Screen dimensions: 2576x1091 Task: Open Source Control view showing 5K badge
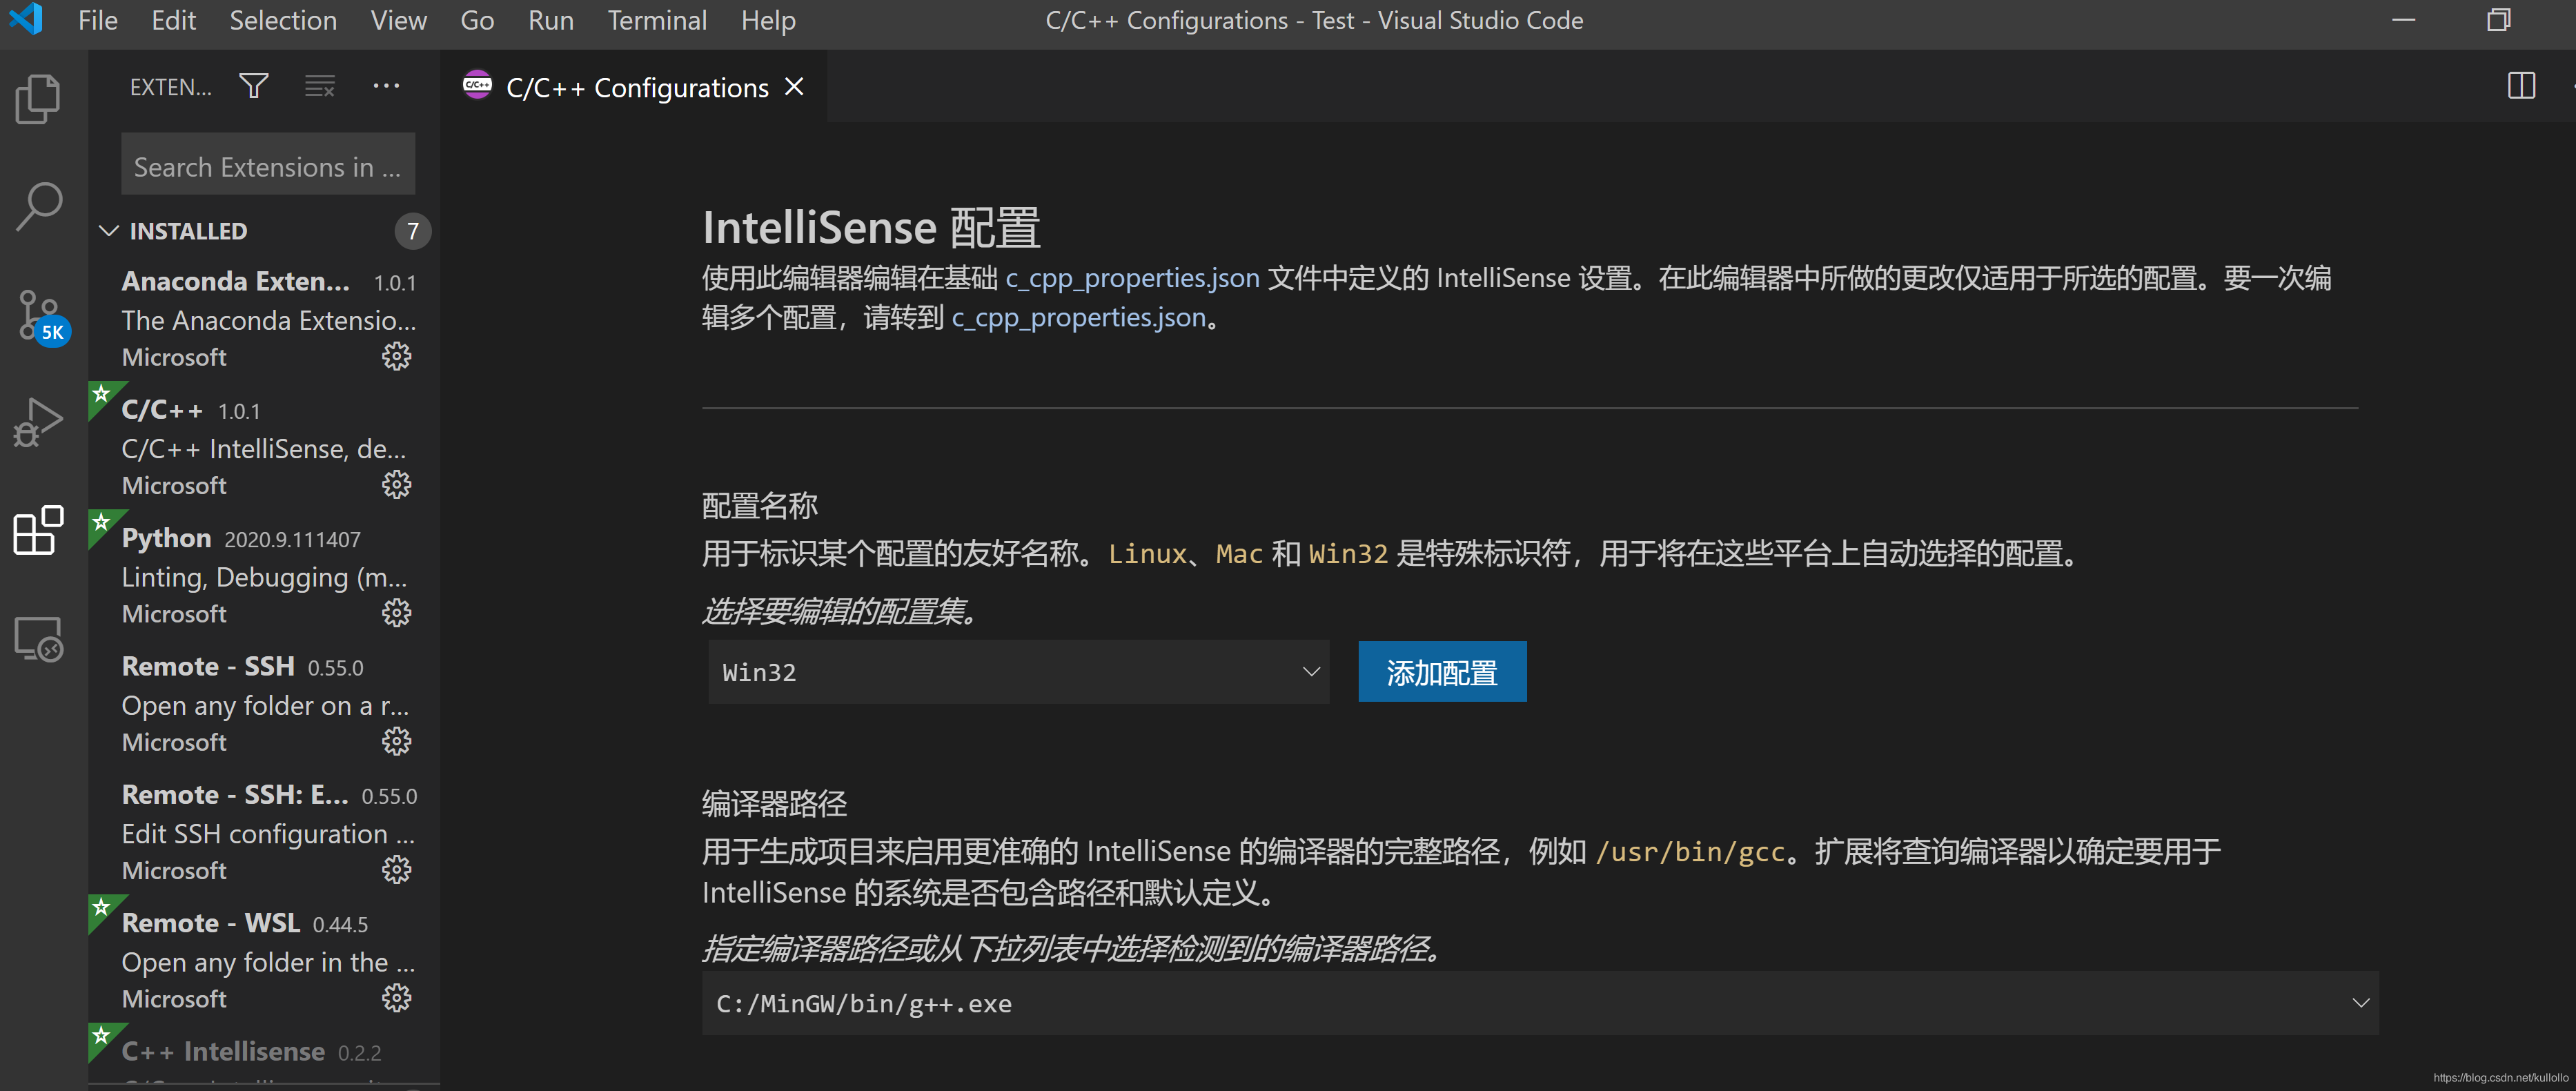point(38,315)
